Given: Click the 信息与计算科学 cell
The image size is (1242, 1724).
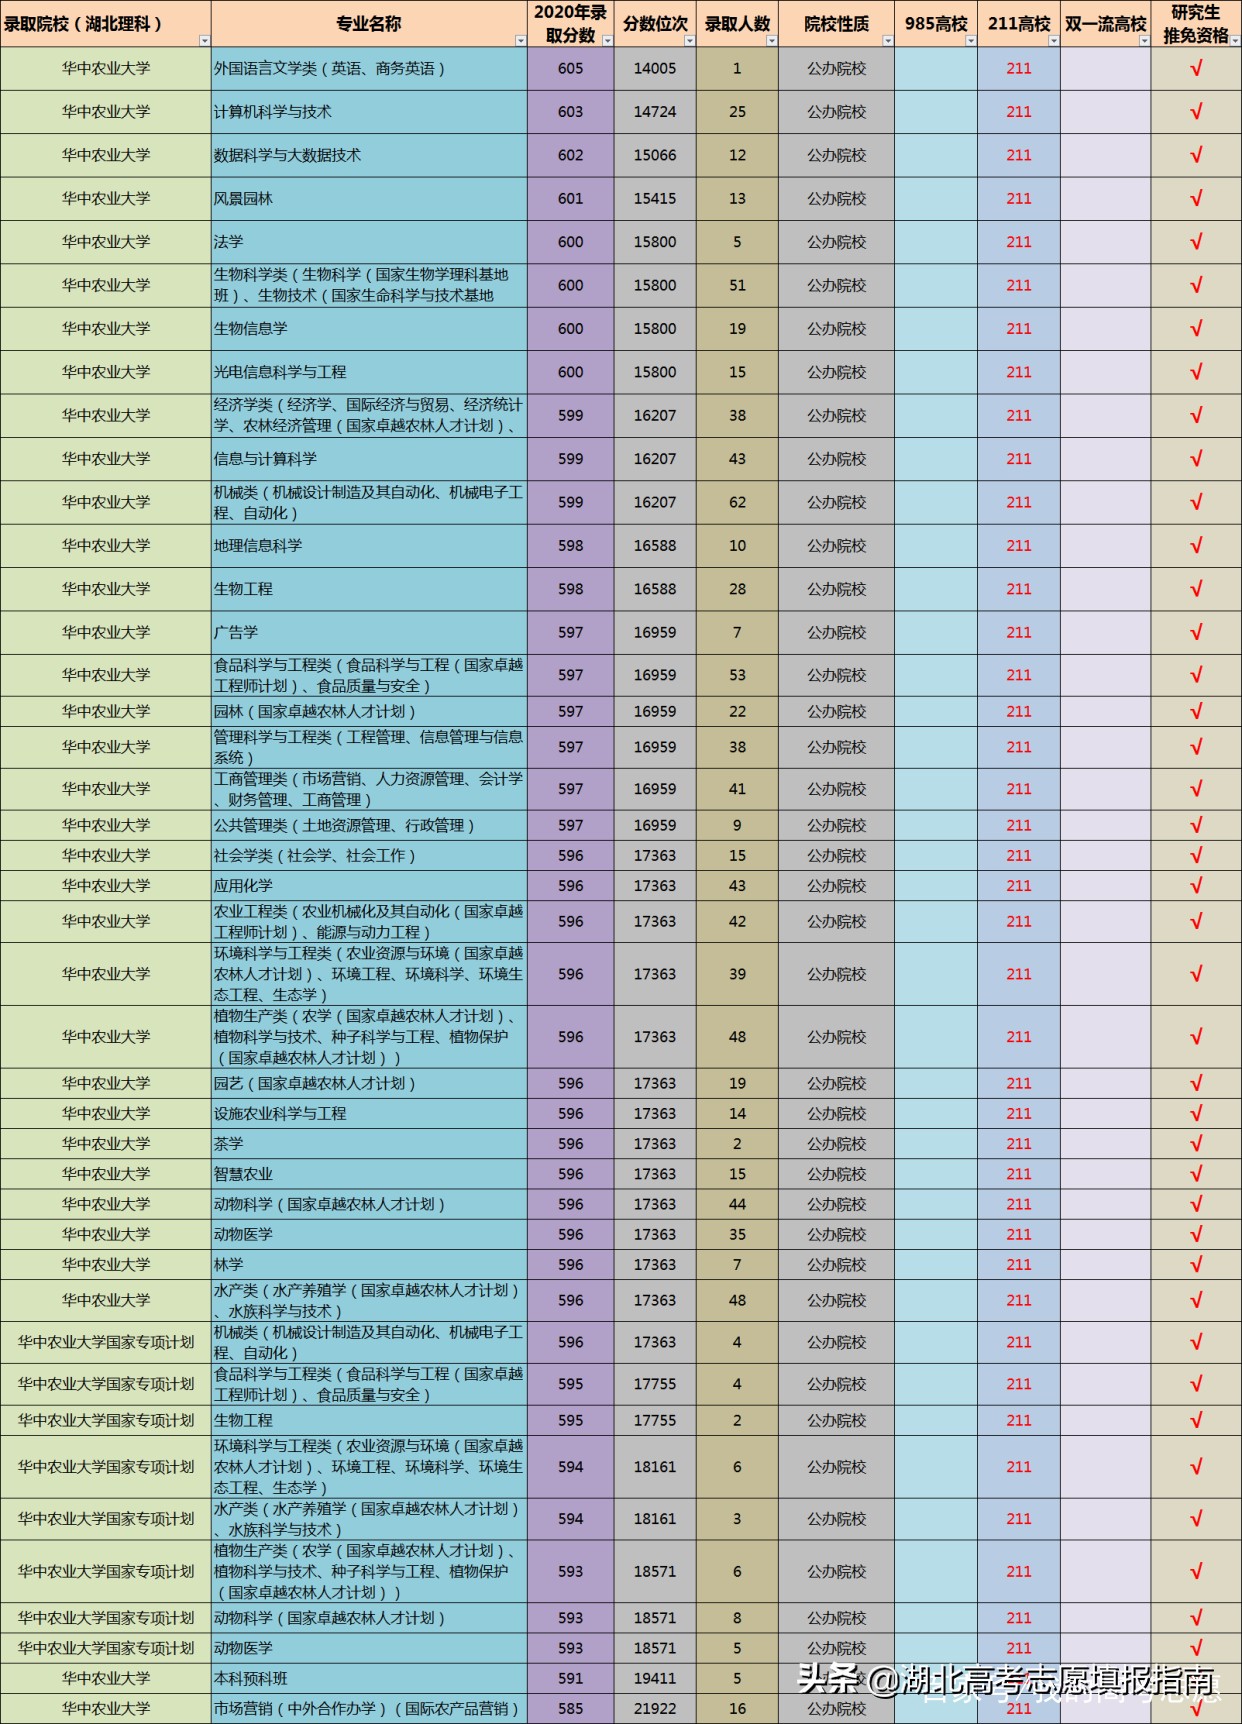Looking at the screenshot, I should coord(369,459).
